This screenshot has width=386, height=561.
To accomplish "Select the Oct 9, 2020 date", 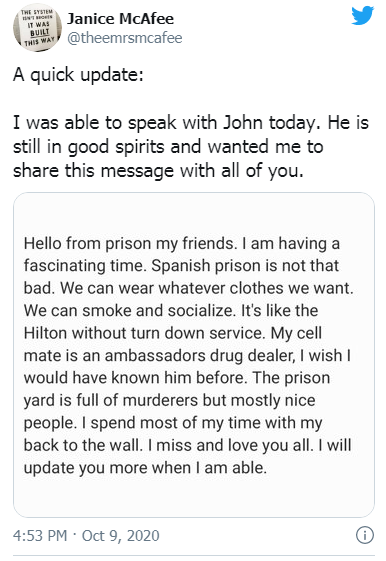I will [x=121, y=536].
